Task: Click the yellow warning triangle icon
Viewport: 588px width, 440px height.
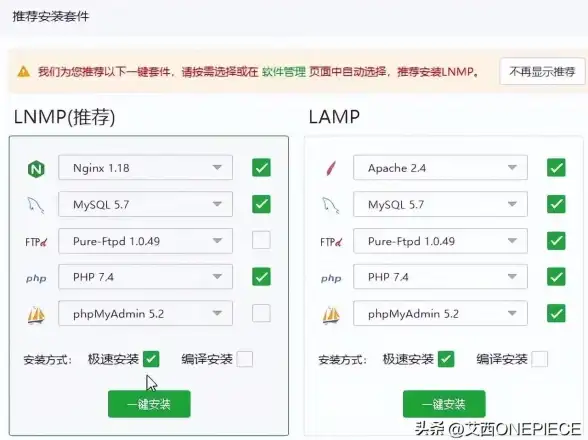Action: click(24, 71)
